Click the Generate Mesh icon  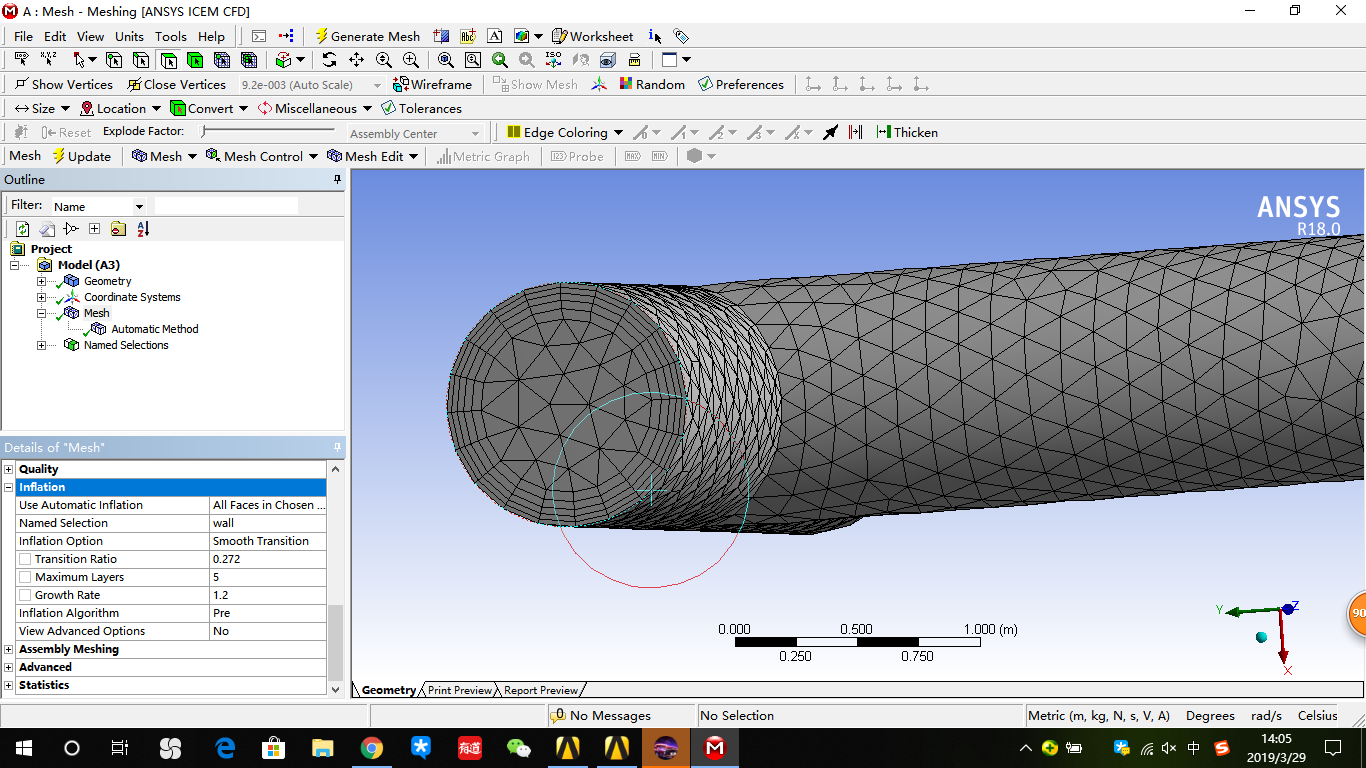point(370,36)
